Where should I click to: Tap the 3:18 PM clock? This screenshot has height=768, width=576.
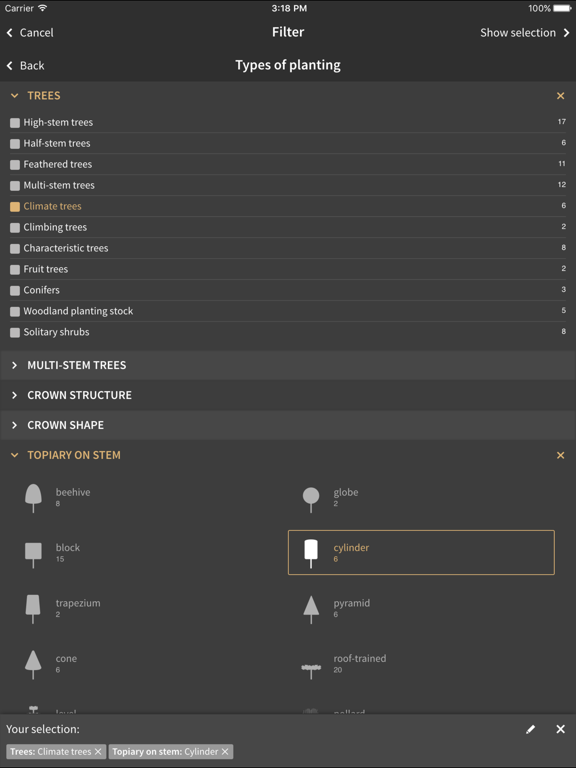[x=289, y=8]
